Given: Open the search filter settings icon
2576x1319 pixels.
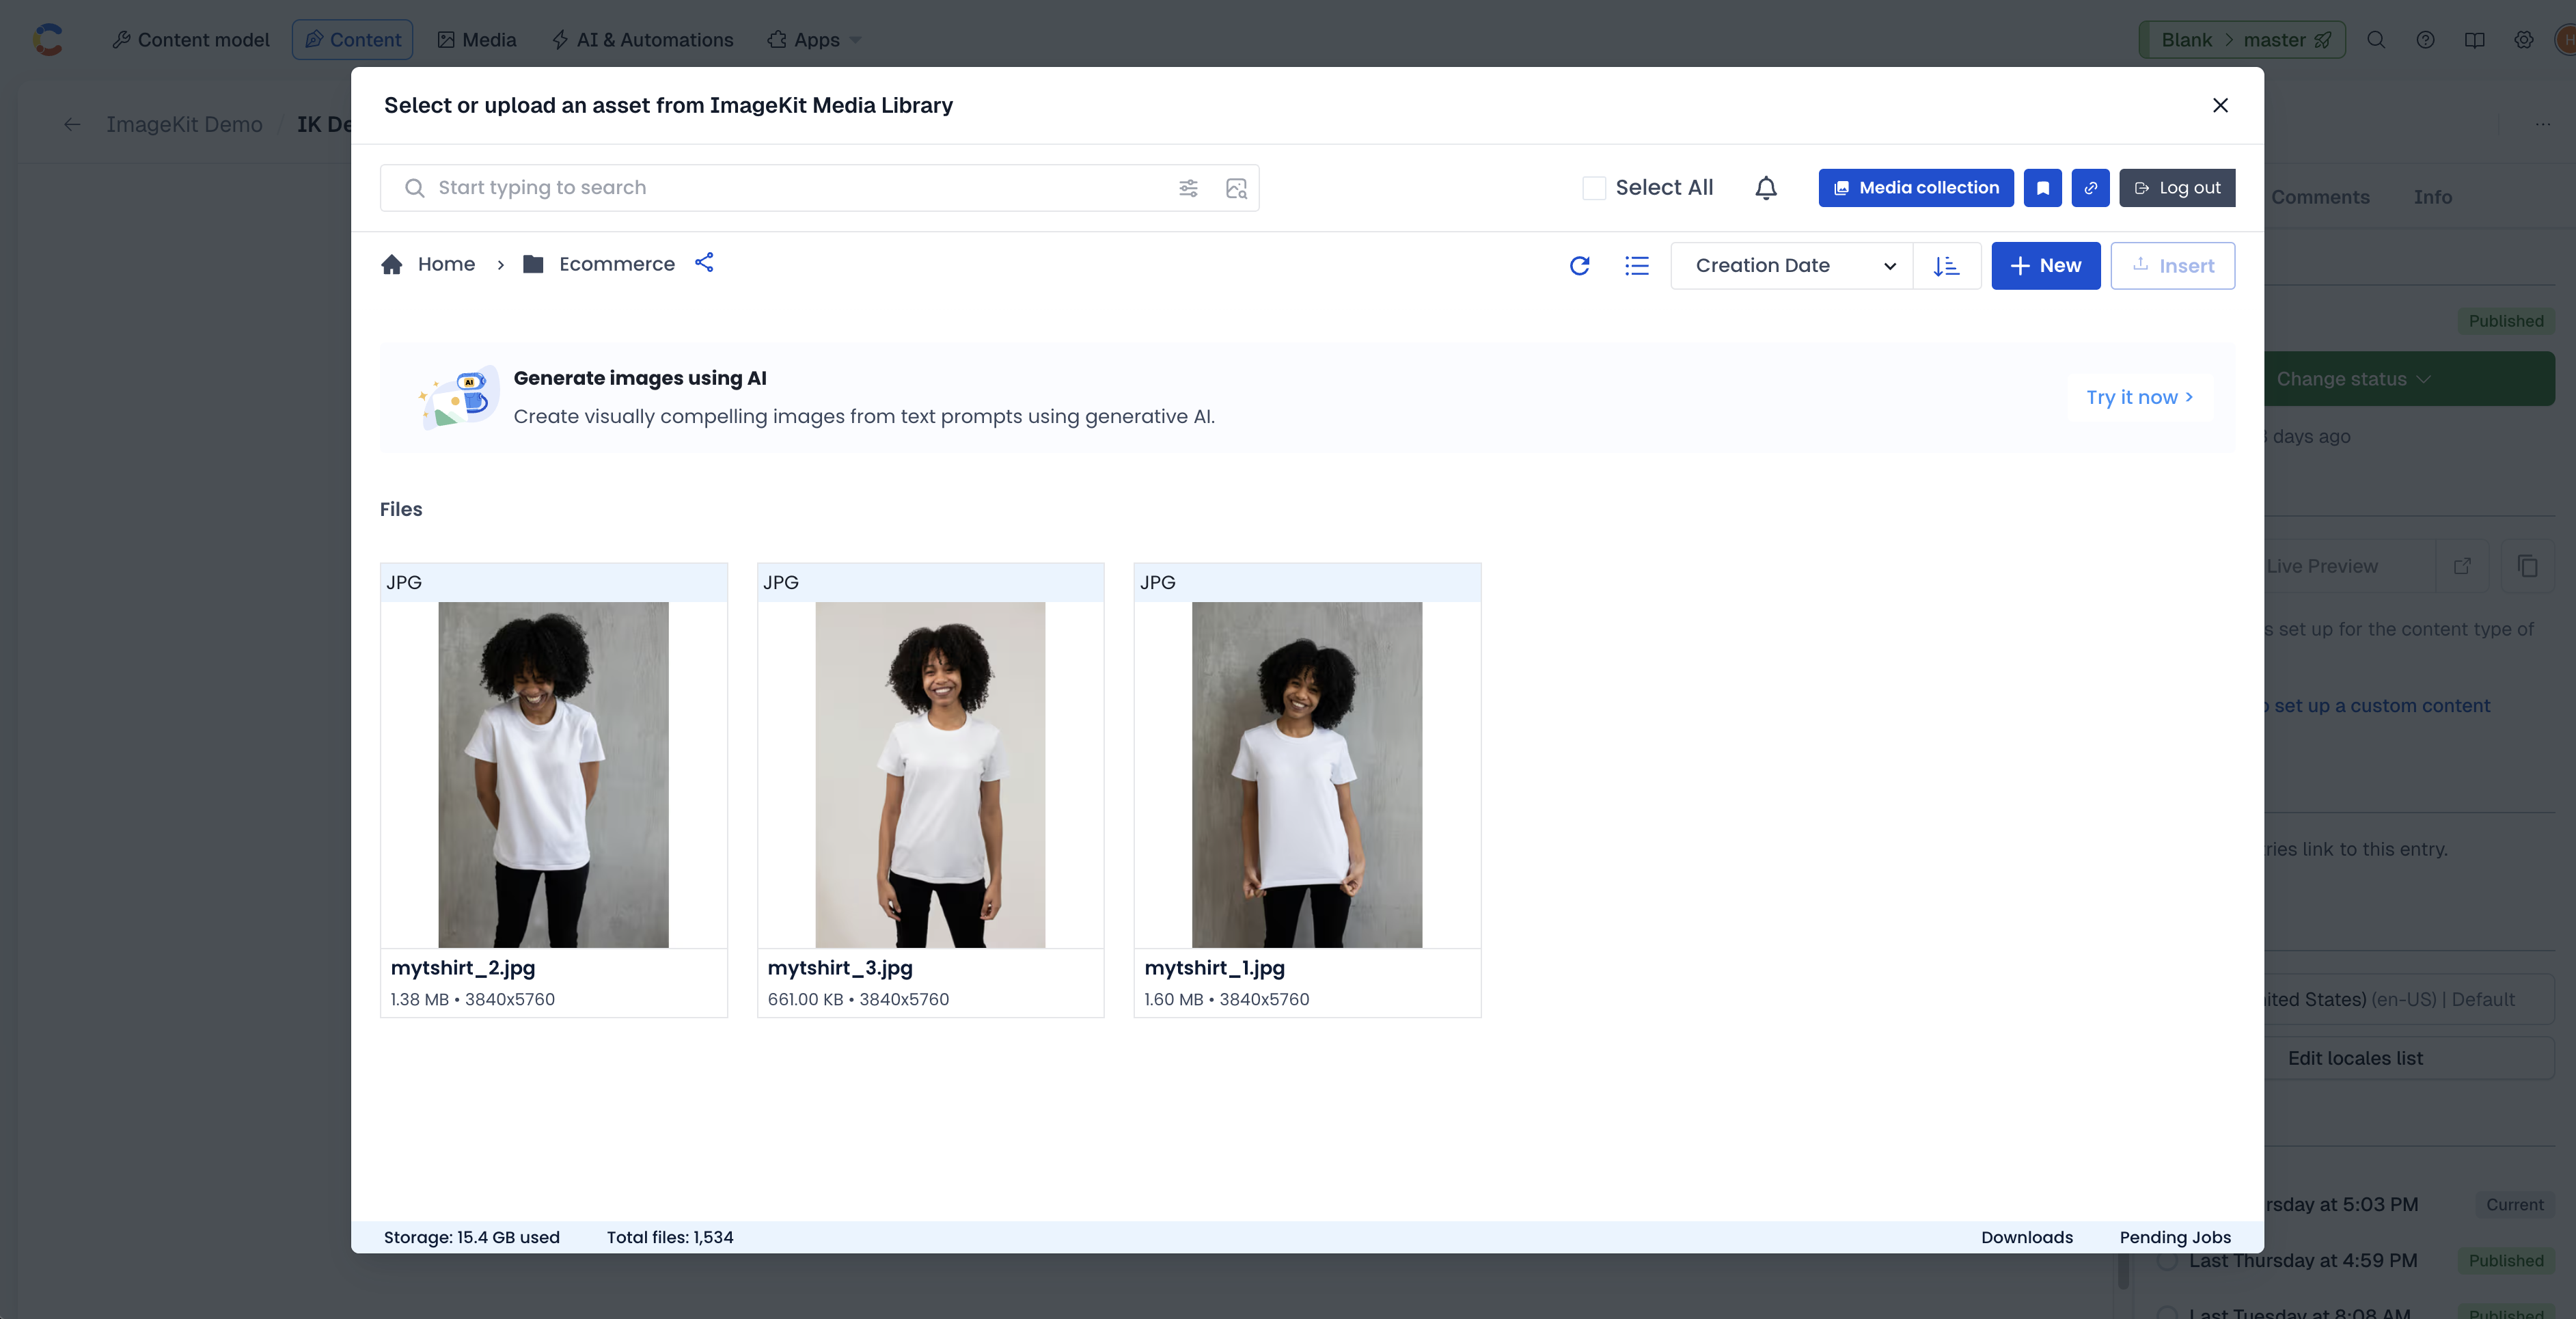Looking at the screenshot, I should 1188,188.
